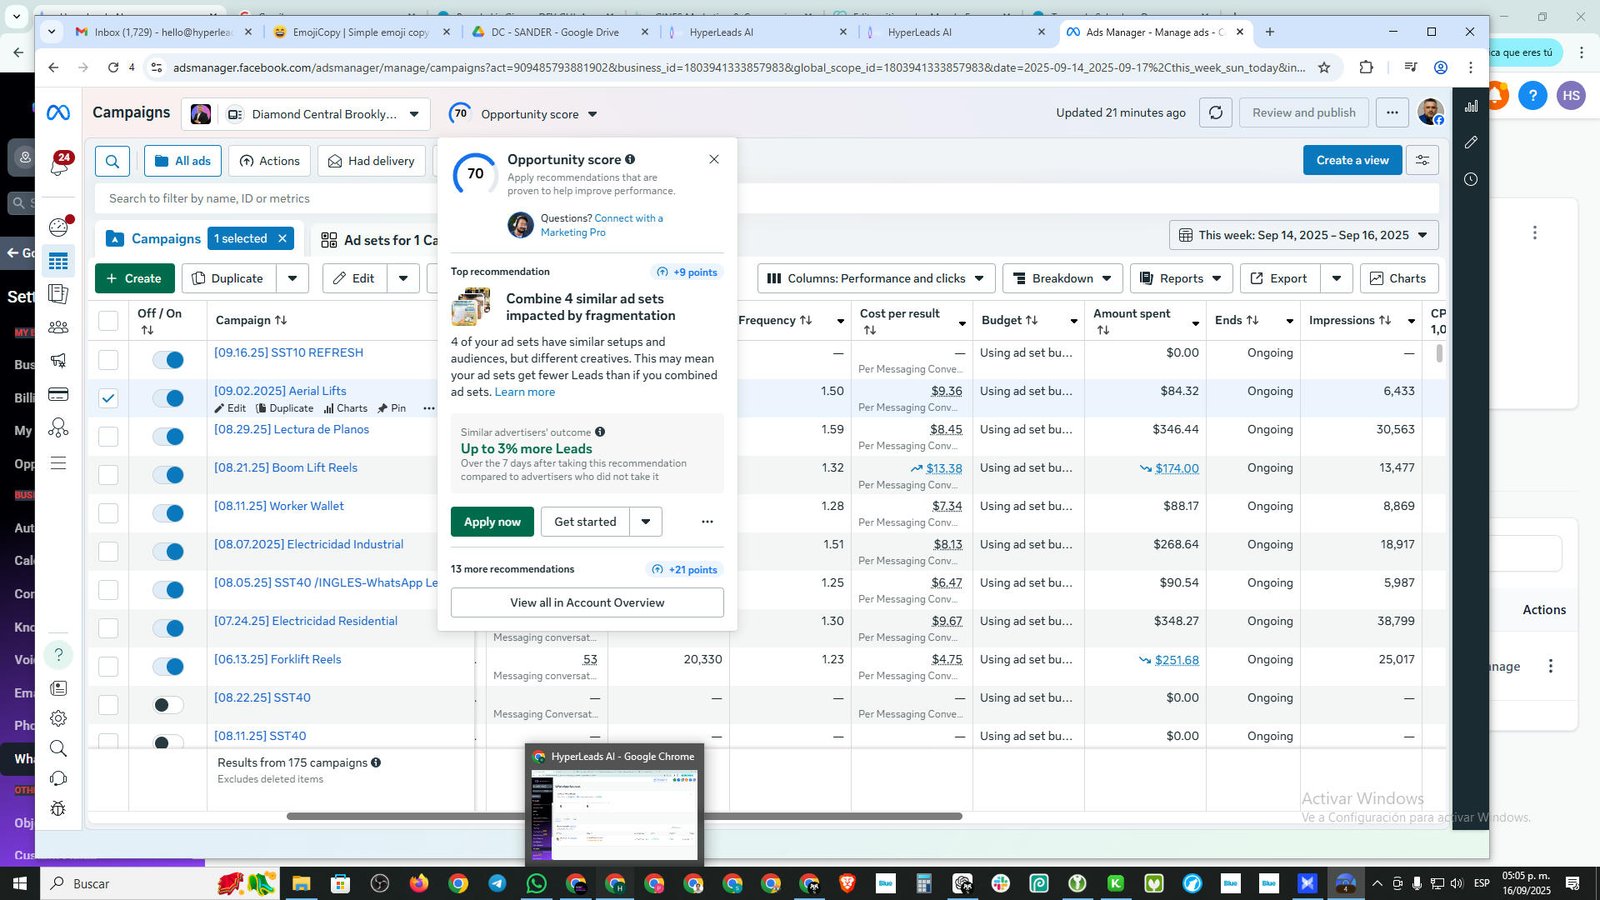Screen dimensions: 1600x900
Task: Open the Audiences people icon in sidebar
Action: (59, 327)
